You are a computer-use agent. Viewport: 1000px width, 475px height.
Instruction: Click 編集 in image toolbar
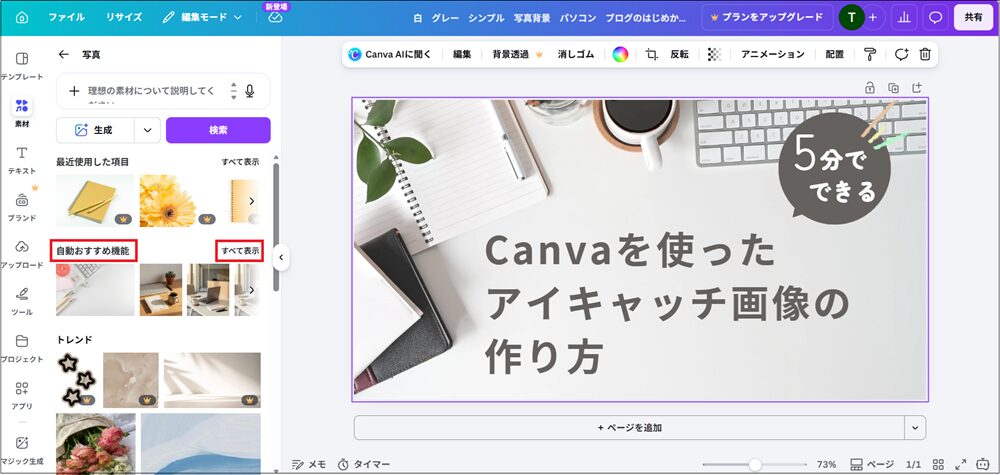(x=462, y=55)
